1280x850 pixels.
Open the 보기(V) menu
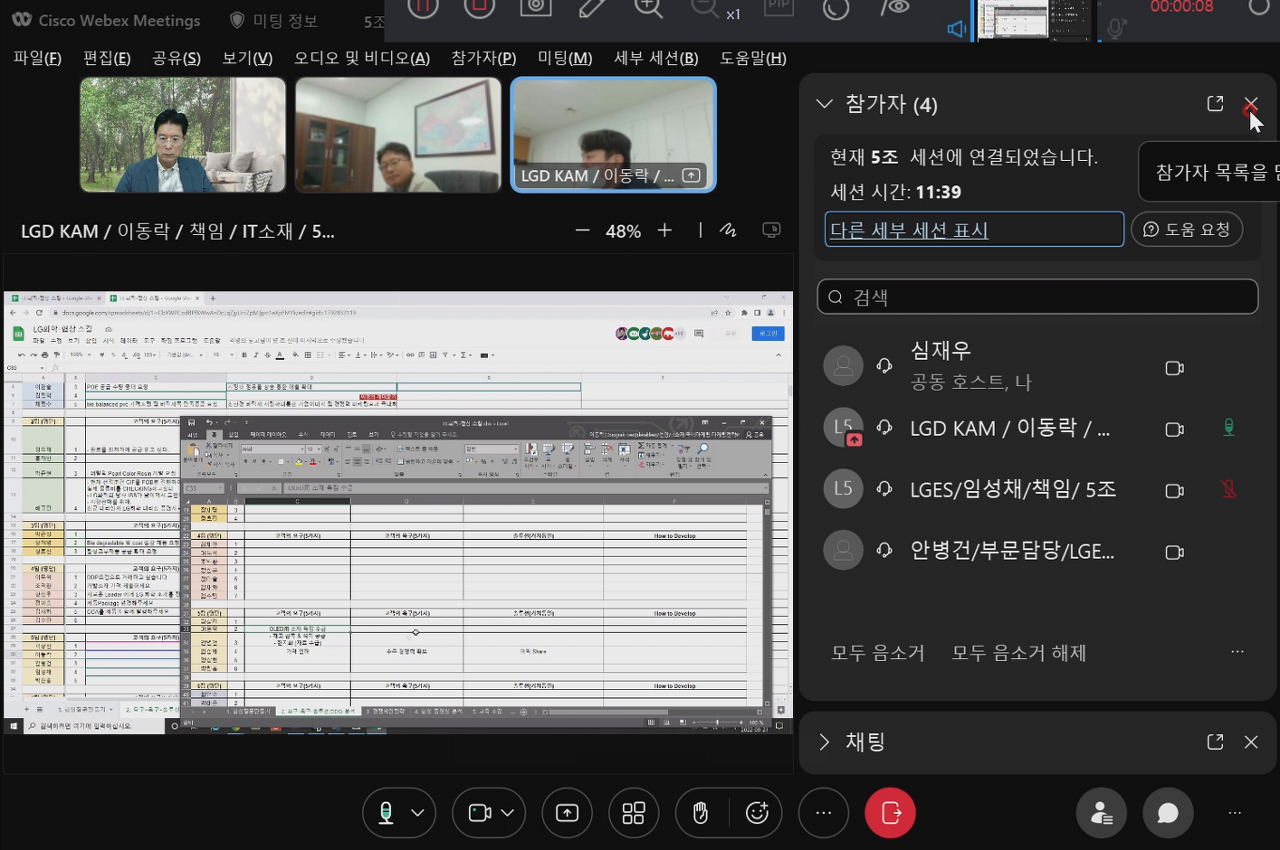click(x=247, y=58)
